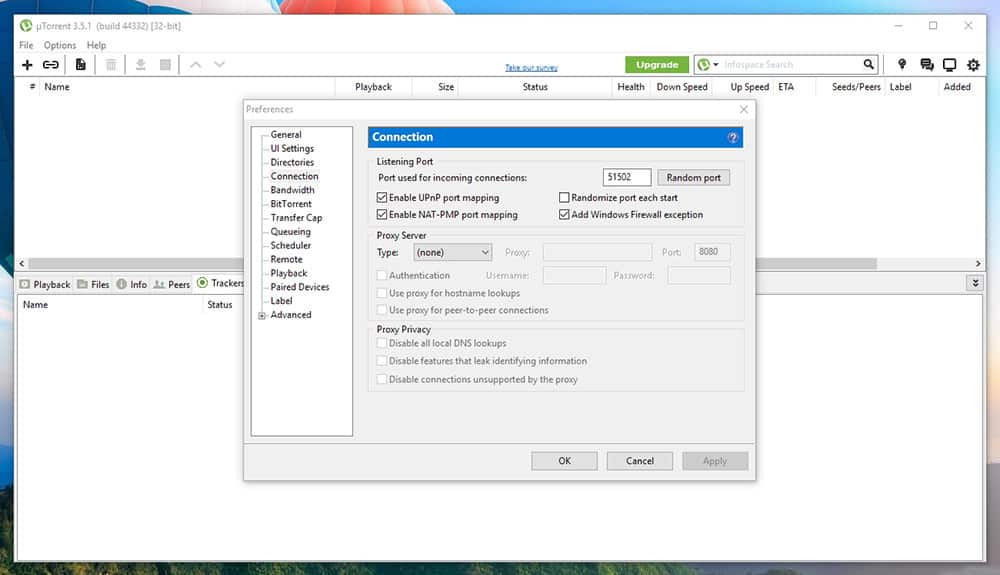Click Cancel in Preferences dialog
The image size is (1000, 575).
click(x=640, y=461)
